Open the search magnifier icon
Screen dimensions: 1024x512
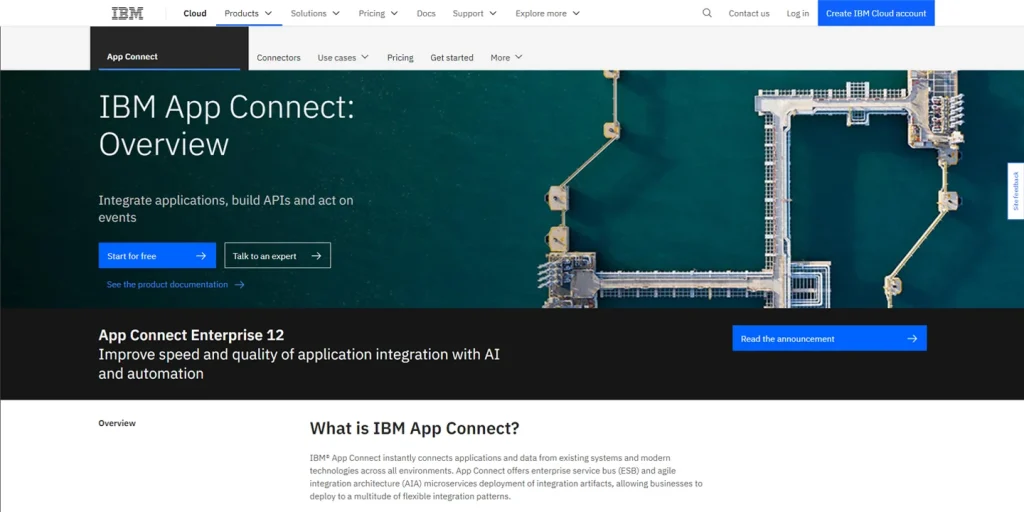(x=707, y=13)
